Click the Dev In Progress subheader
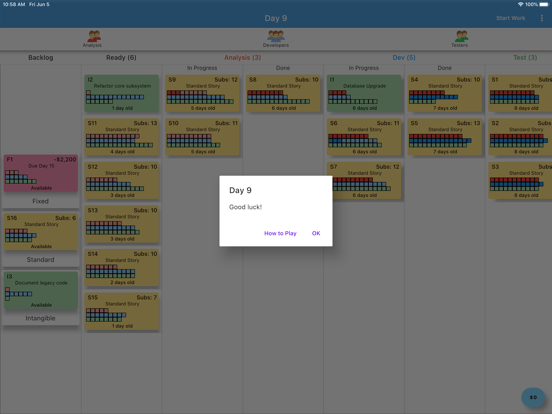Screen dimensions: 552x414 pyautogui.click(x=364, y=68)
